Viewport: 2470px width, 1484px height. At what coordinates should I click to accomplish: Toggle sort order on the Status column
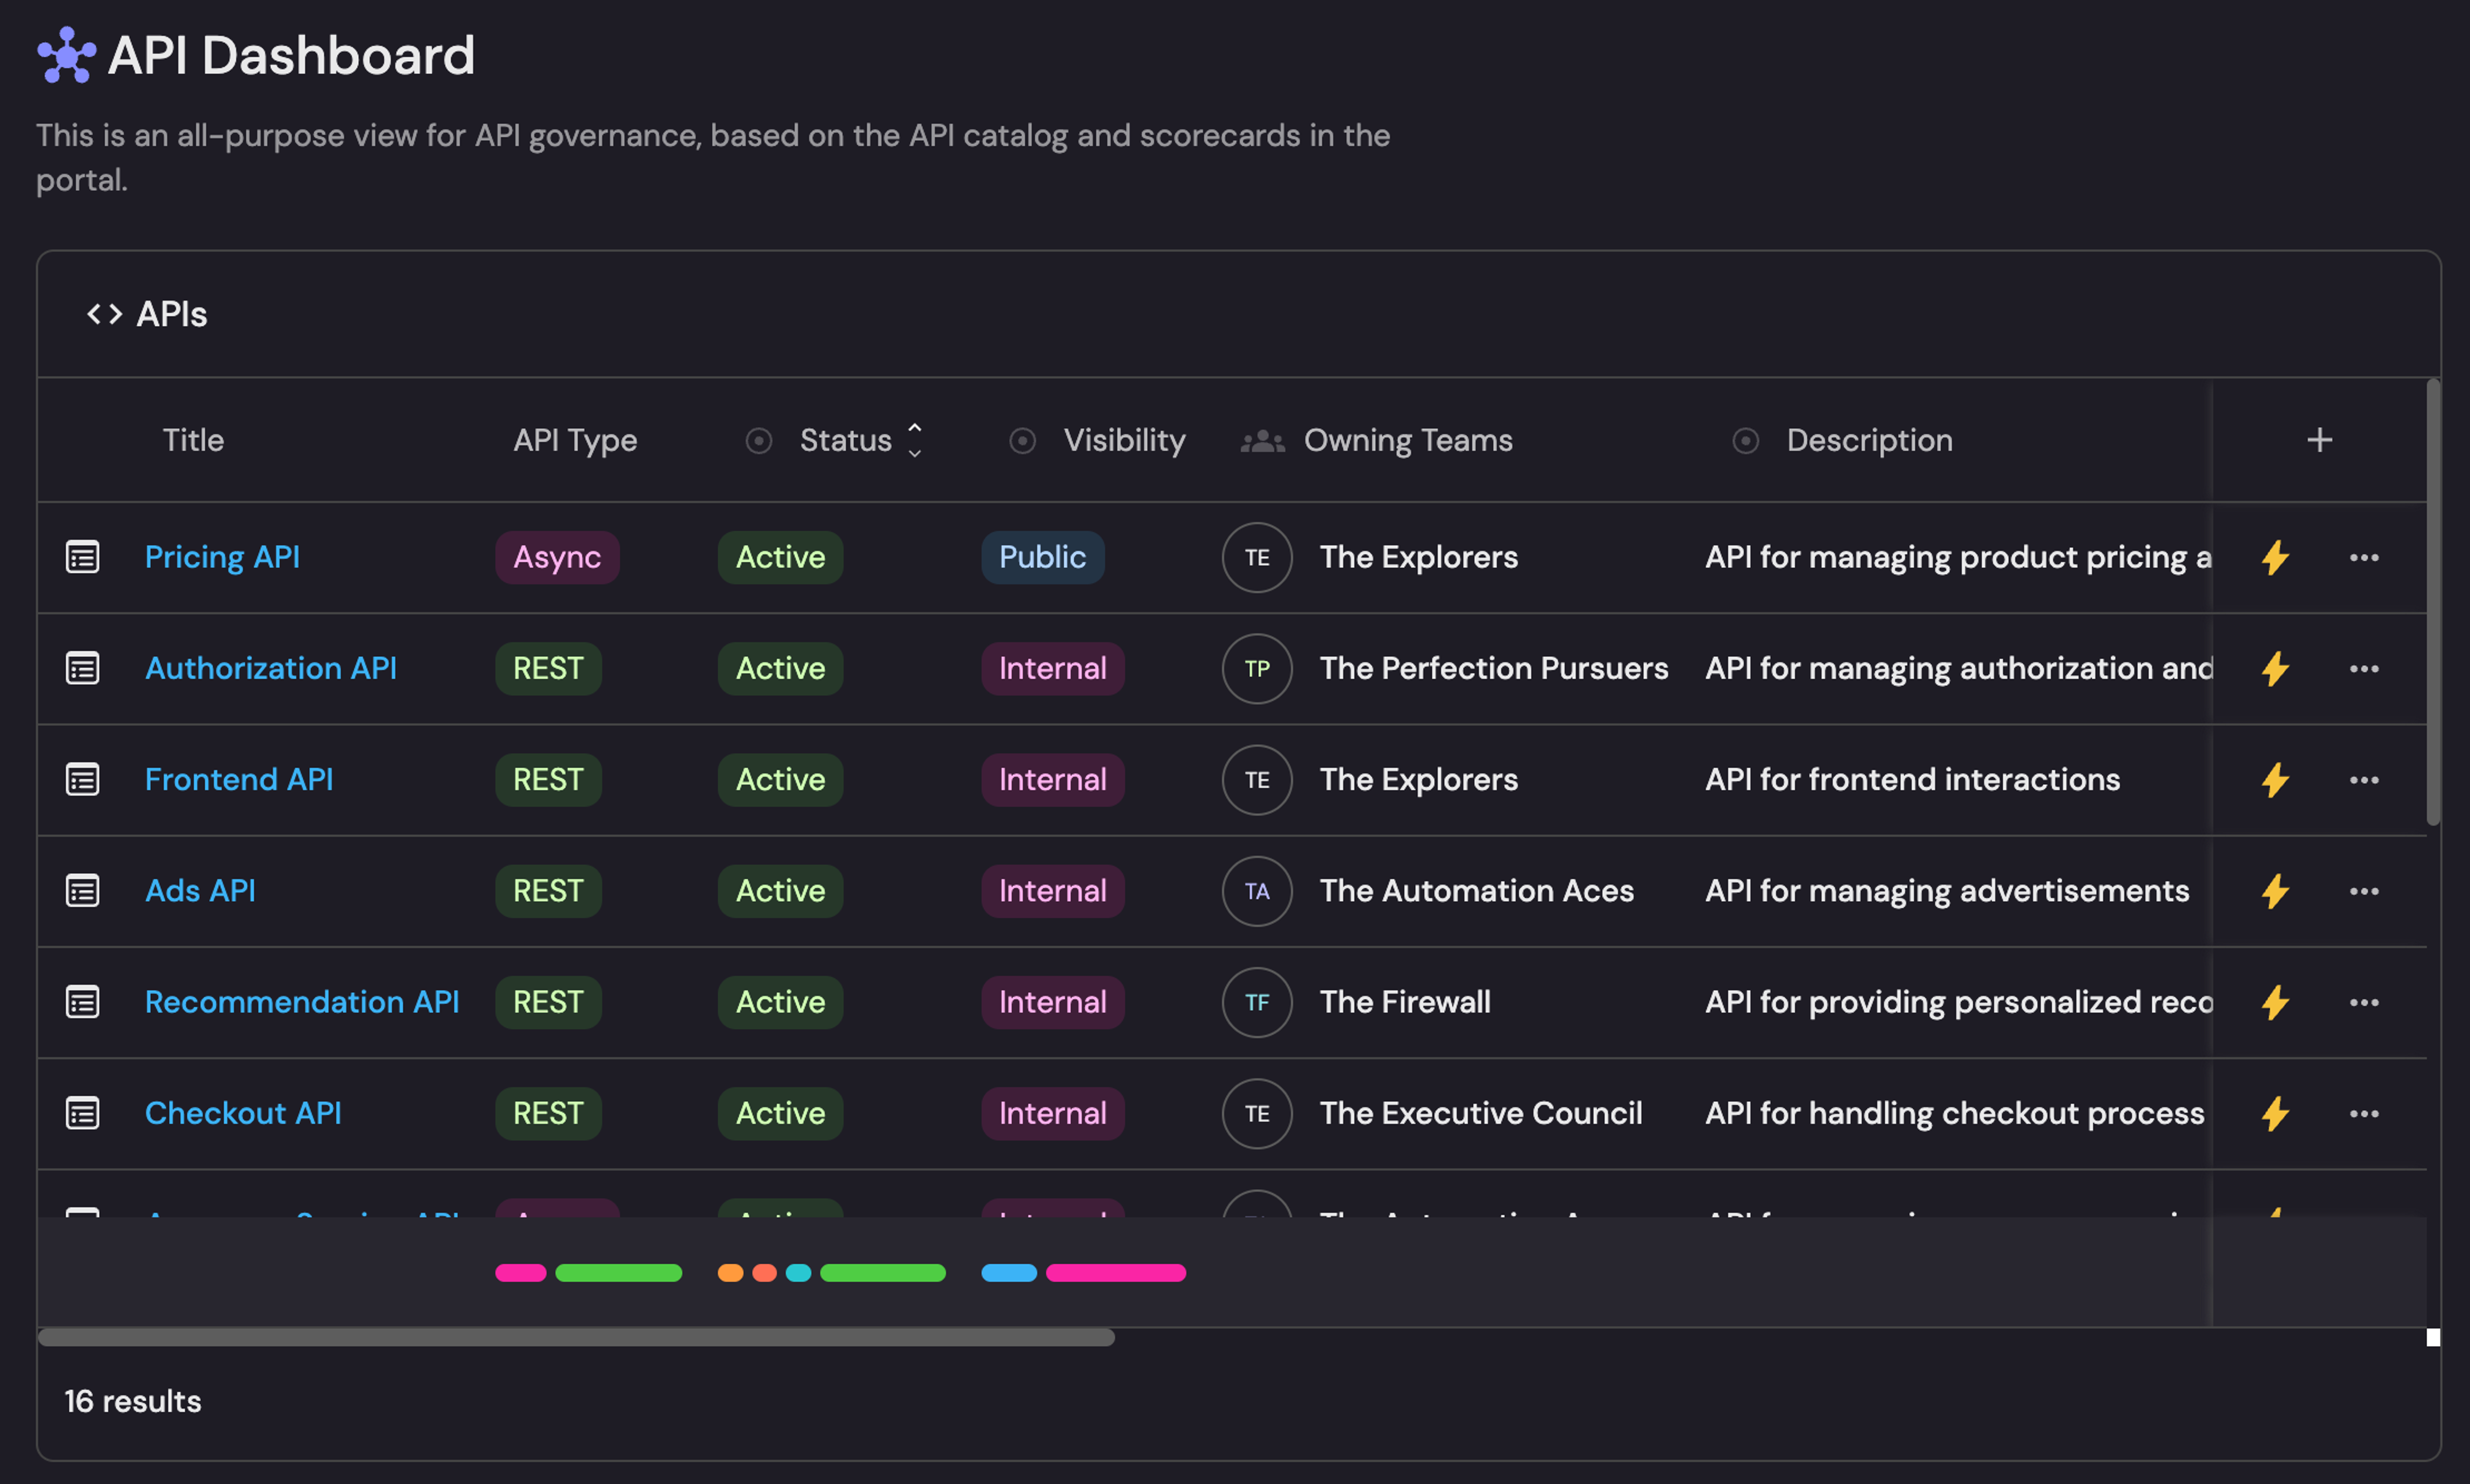pyautogui.click(x=914, y=440)
